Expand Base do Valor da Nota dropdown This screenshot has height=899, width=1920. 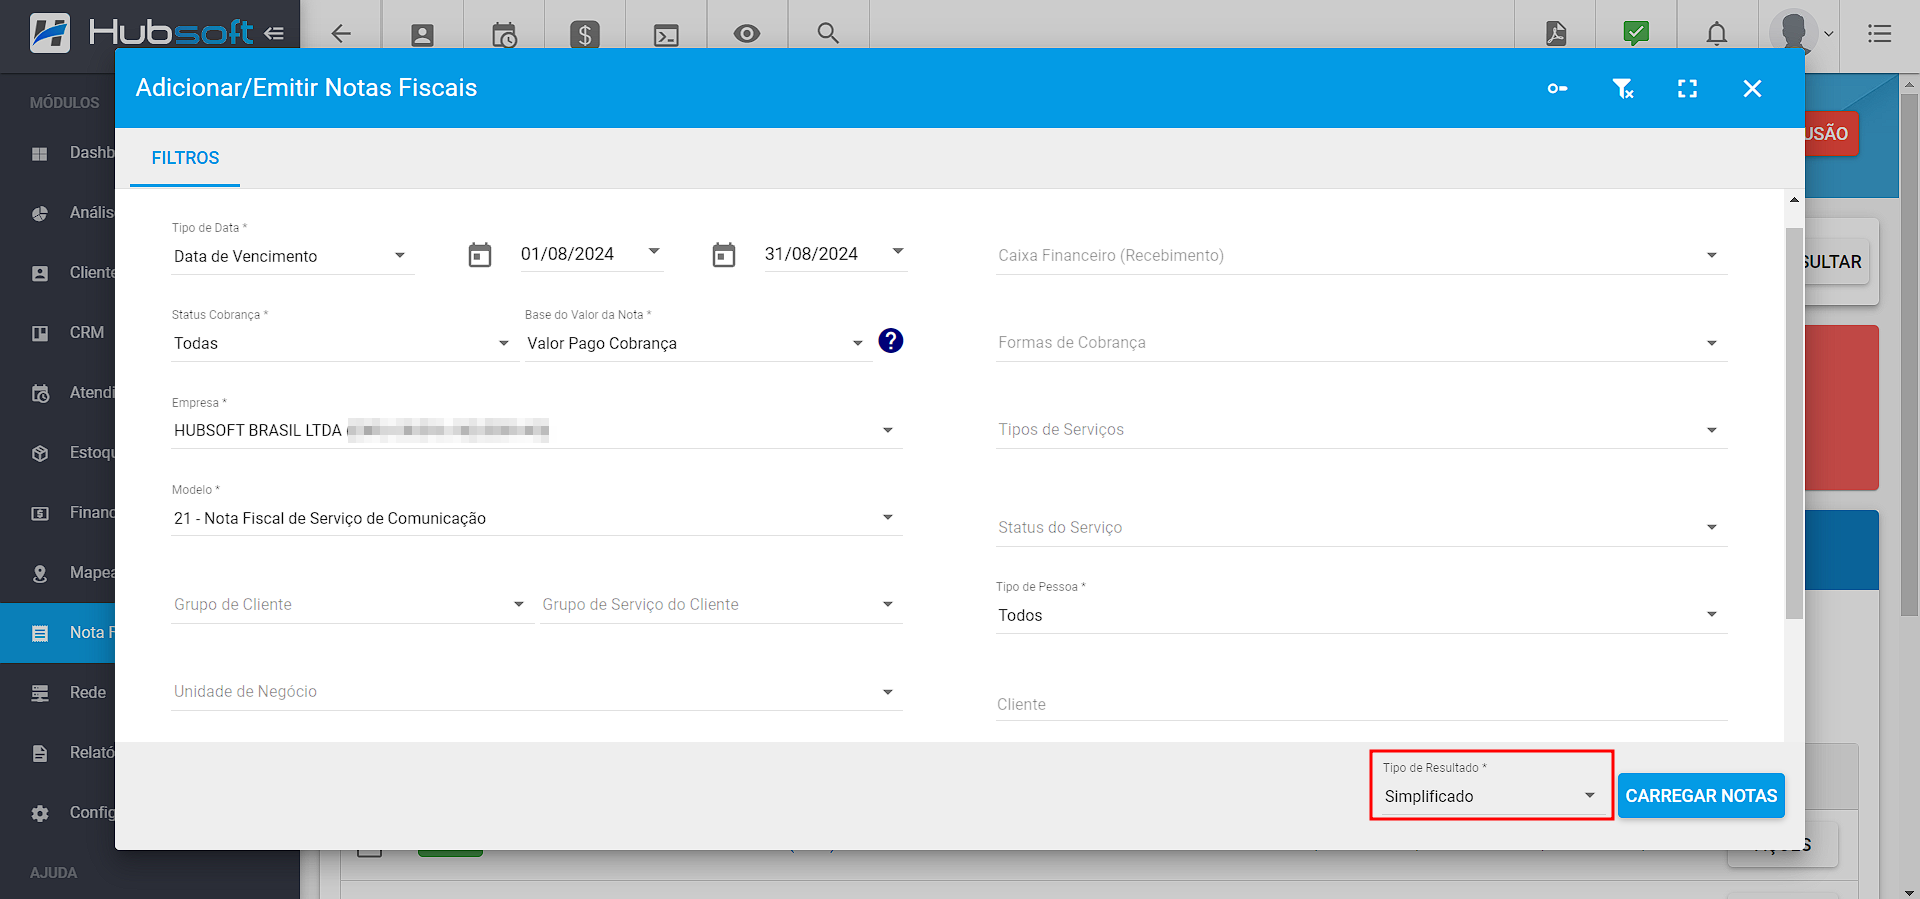pos(695,343)
